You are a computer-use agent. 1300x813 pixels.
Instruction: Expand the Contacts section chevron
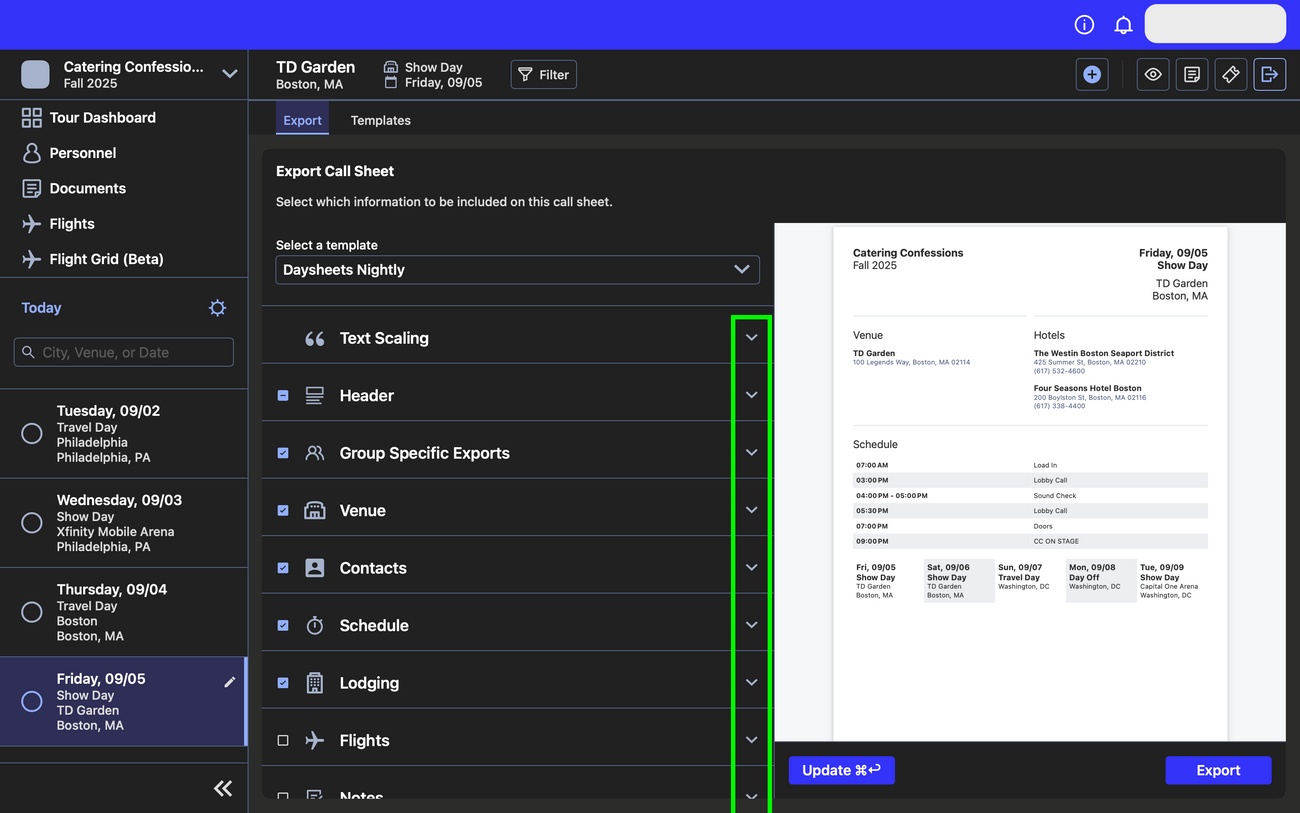point(752,568)
